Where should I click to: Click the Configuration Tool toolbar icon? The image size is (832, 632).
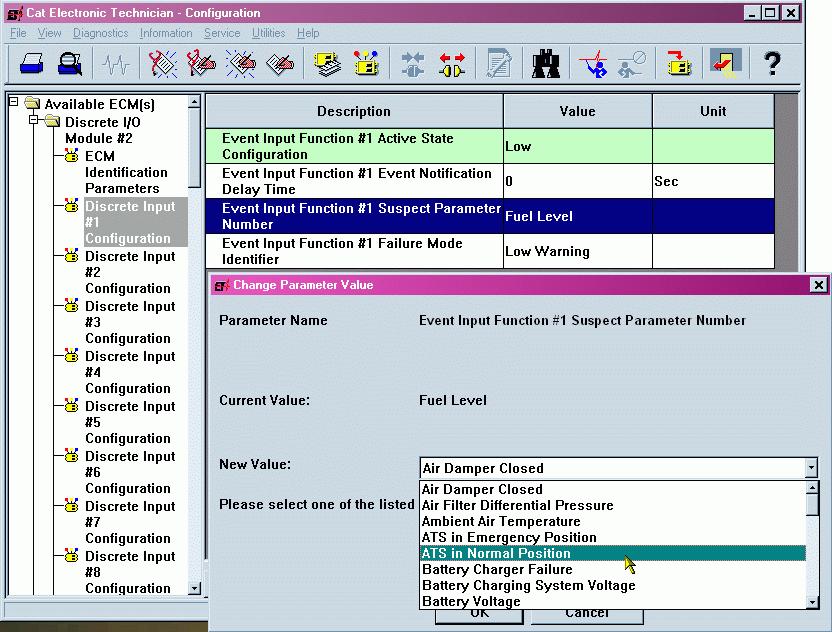[x=366, y=63]
